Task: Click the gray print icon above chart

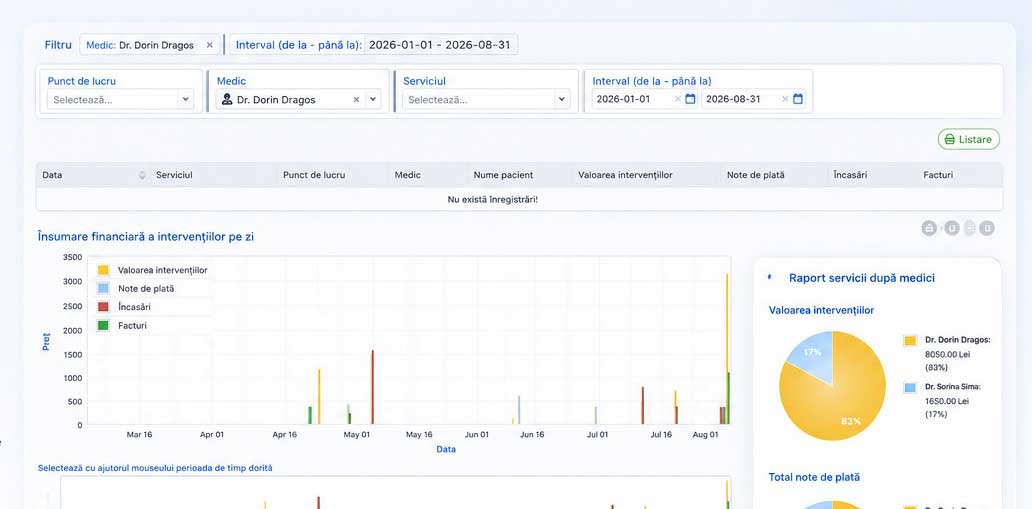Action: pyautogui.click(x=929, y=228)
